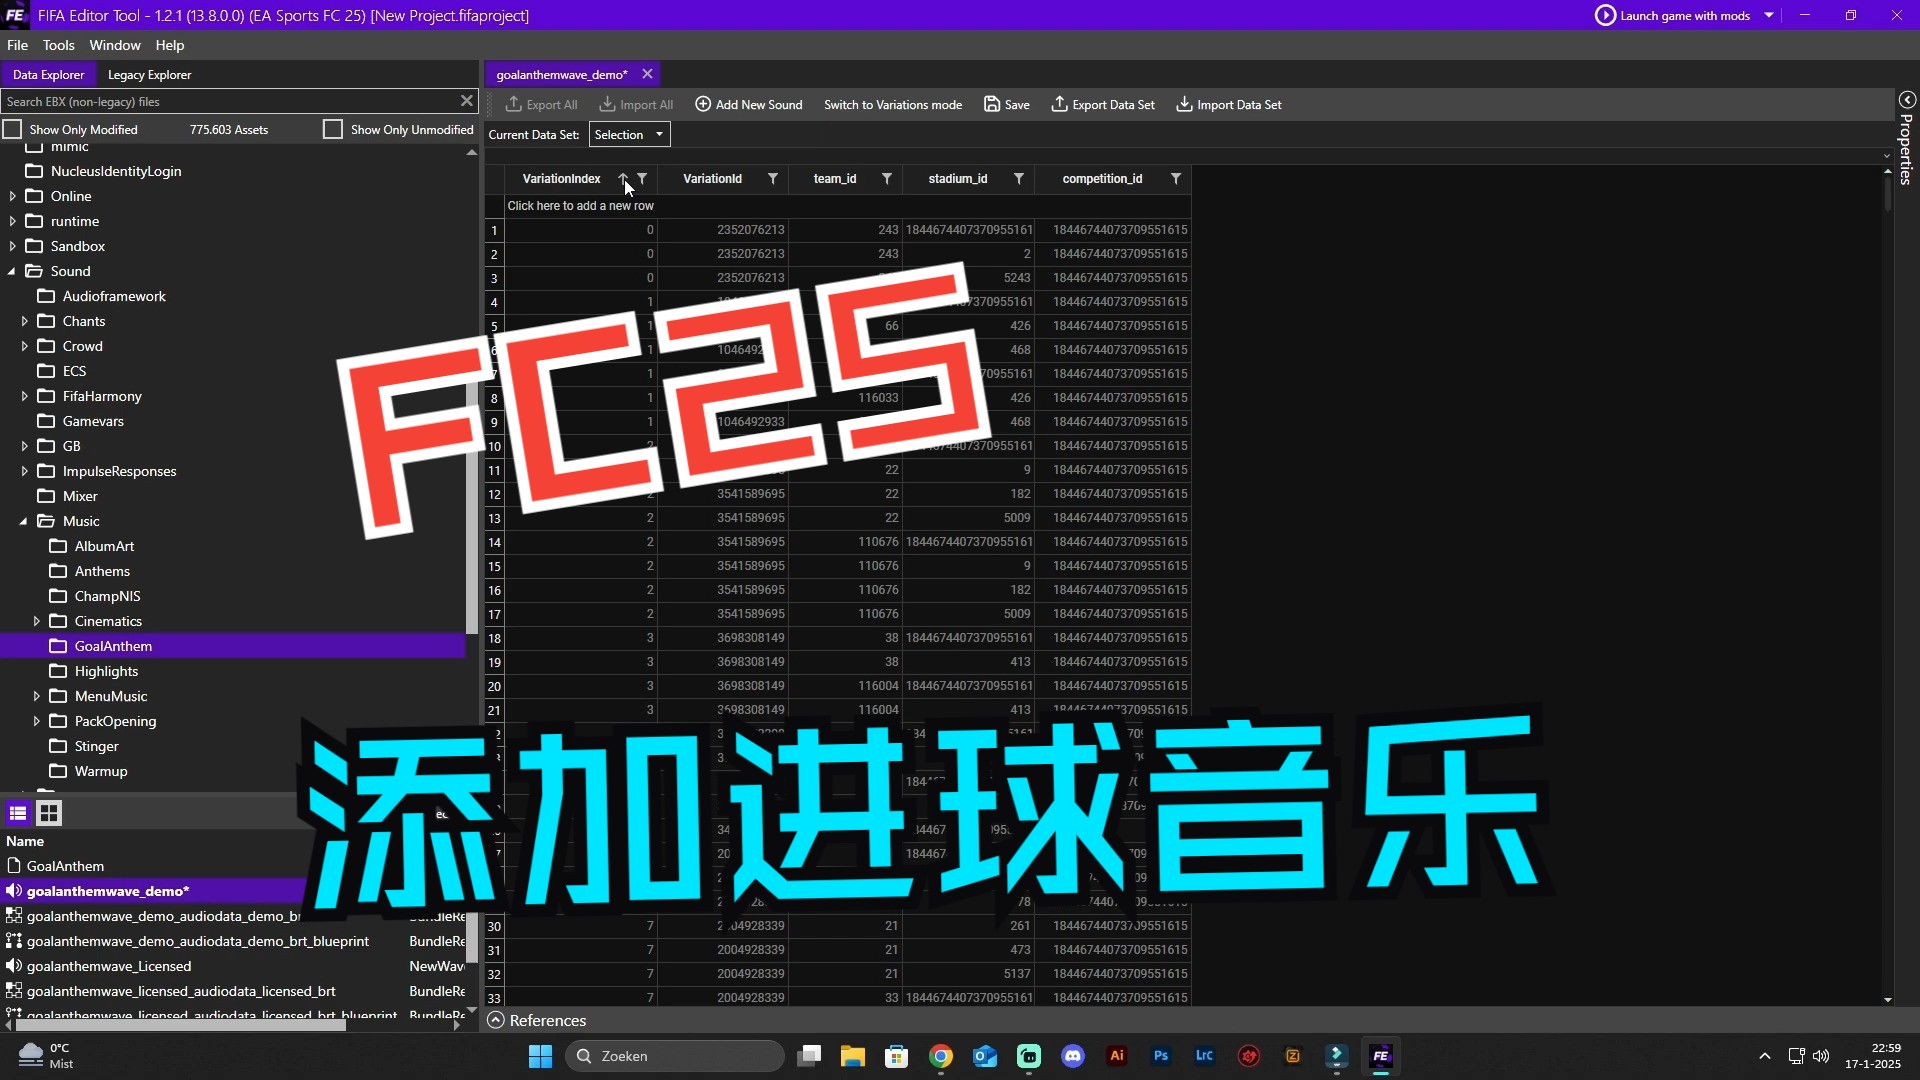1920x1080 pixels.
Task: Collapse the Music folder
Action: [24, 521]
